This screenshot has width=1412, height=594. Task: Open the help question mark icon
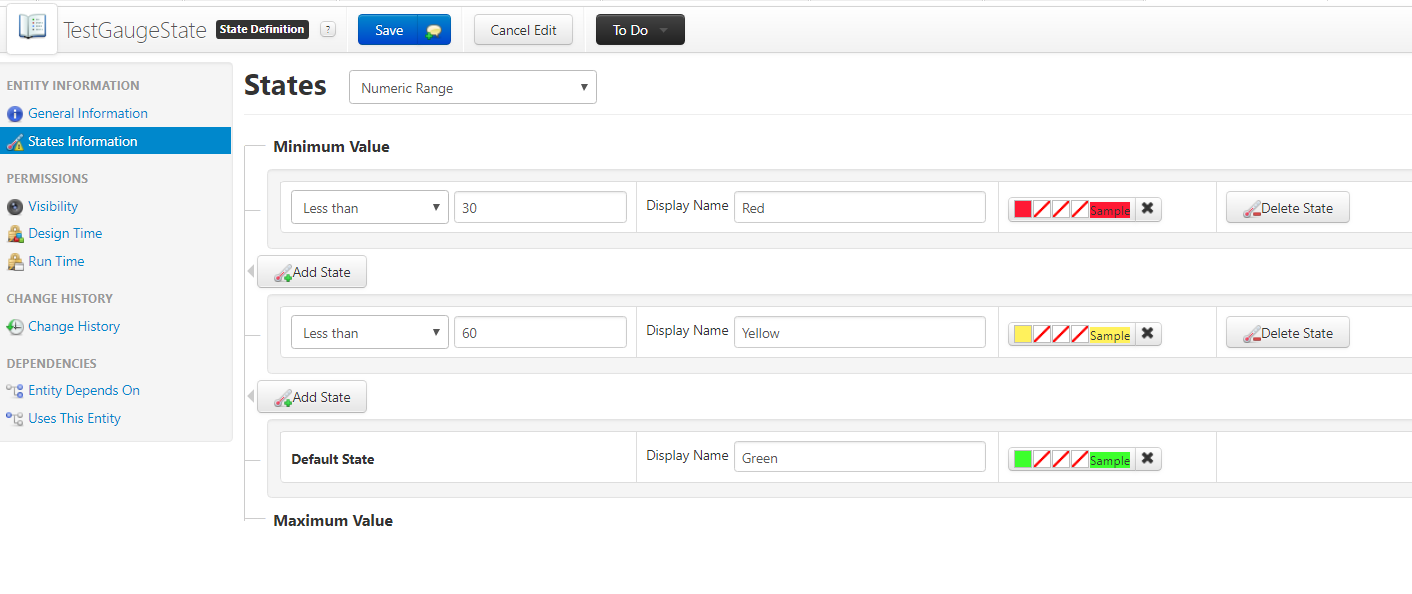(x=328, y=30)
